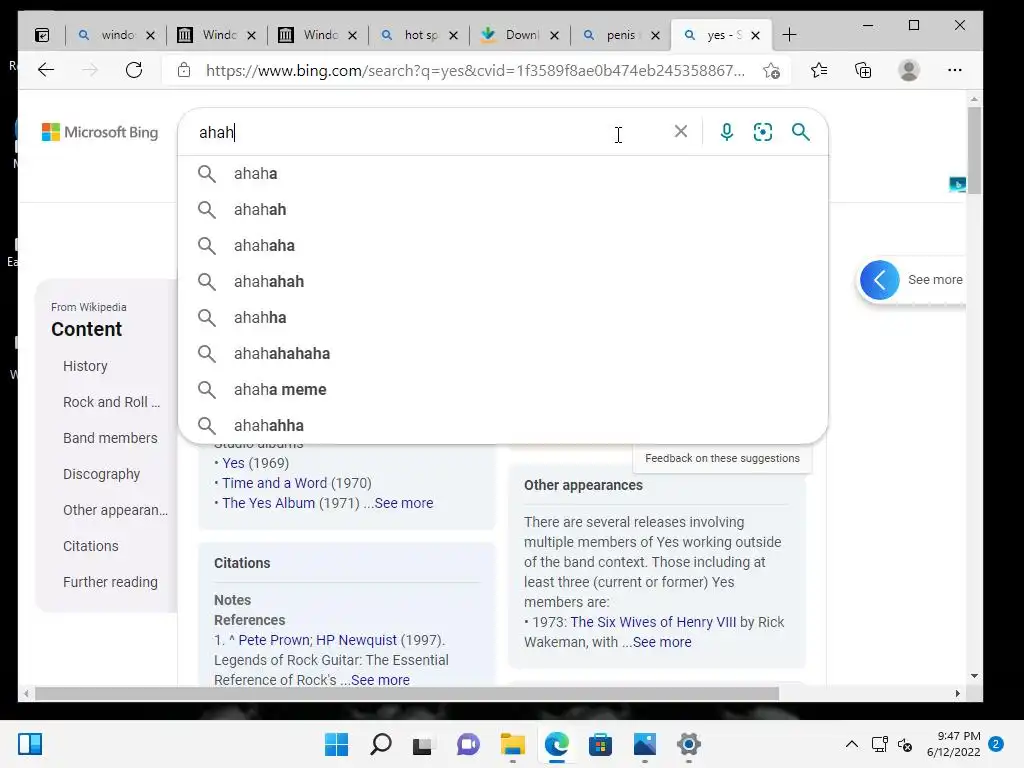This screenshot has width=1024, height=768.
Task: Open the browser profile avatar
Action: click(908, 70)
